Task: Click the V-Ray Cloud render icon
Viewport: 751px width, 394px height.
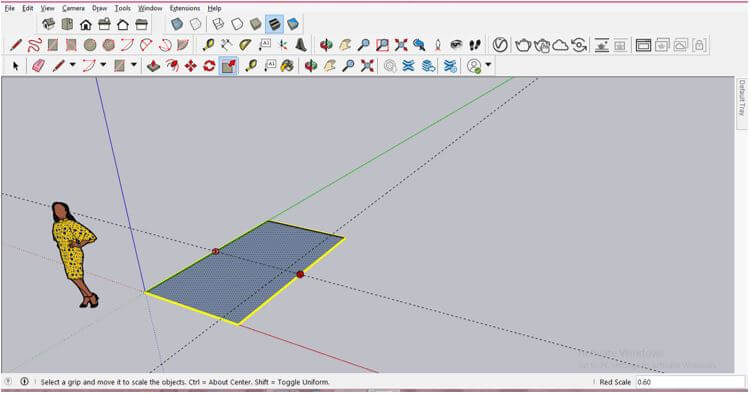Action: click(560, 45)
